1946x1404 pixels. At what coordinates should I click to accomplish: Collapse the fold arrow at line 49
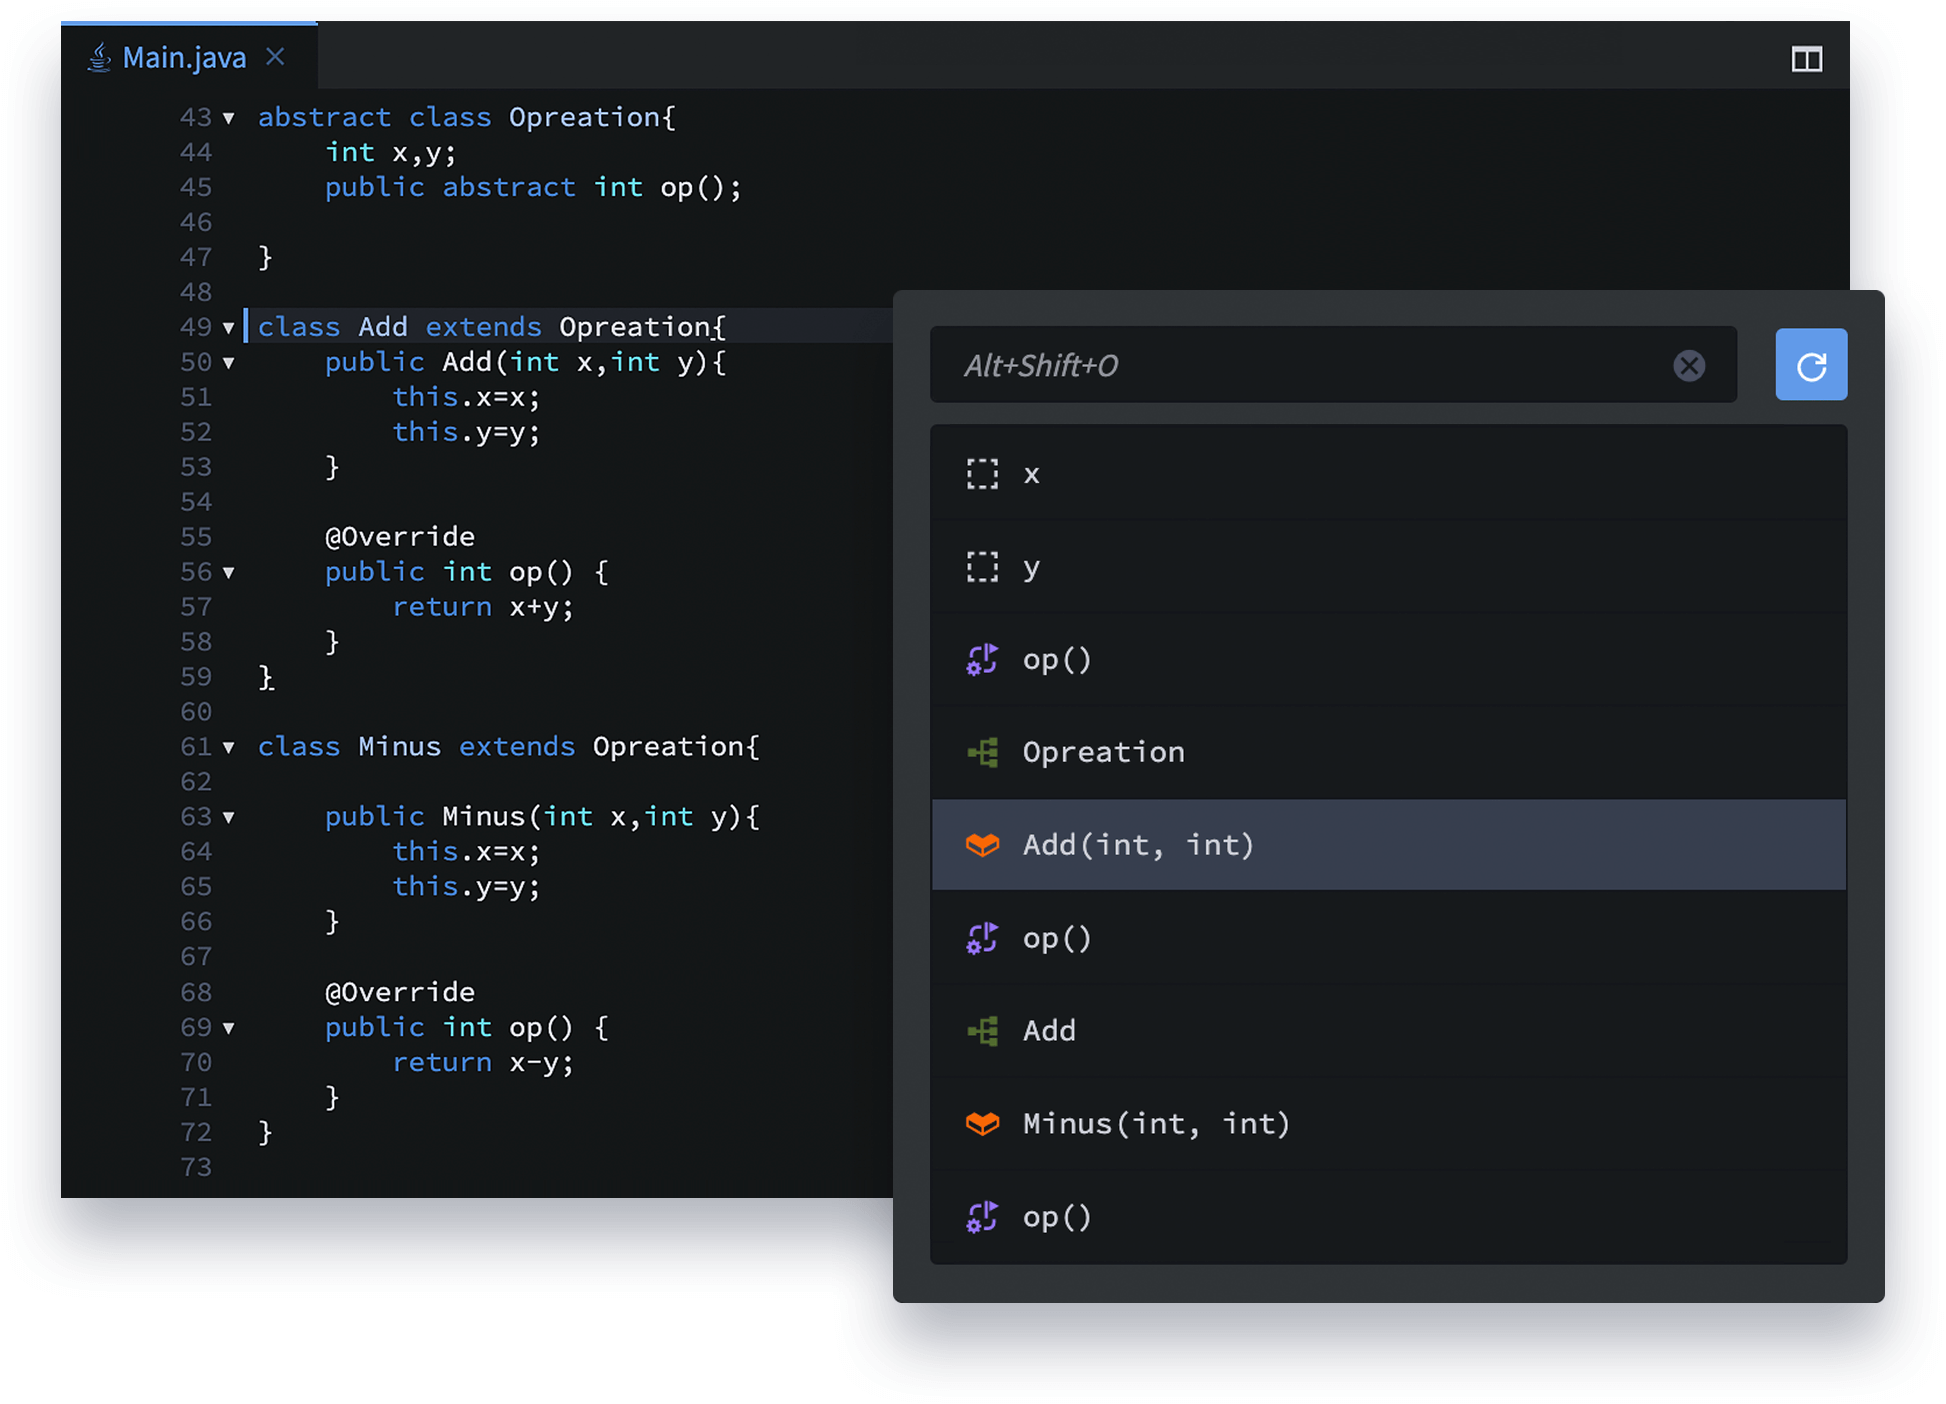(229, 327)
